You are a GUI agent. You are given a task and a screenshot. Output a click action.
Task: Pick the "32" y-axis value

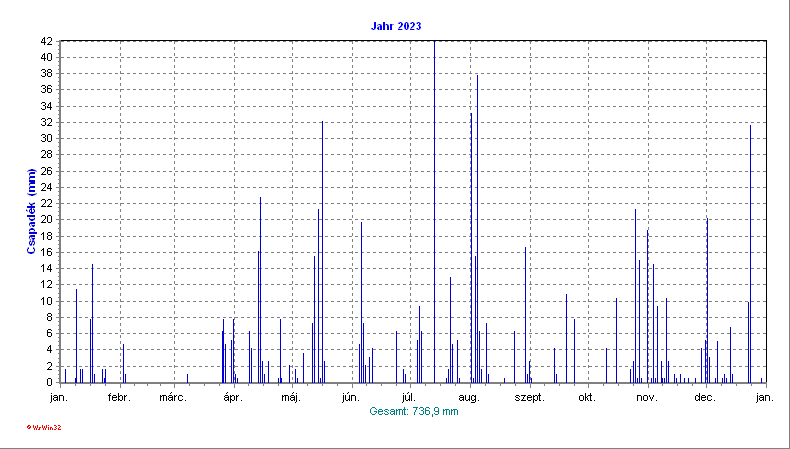pos(47,122)
